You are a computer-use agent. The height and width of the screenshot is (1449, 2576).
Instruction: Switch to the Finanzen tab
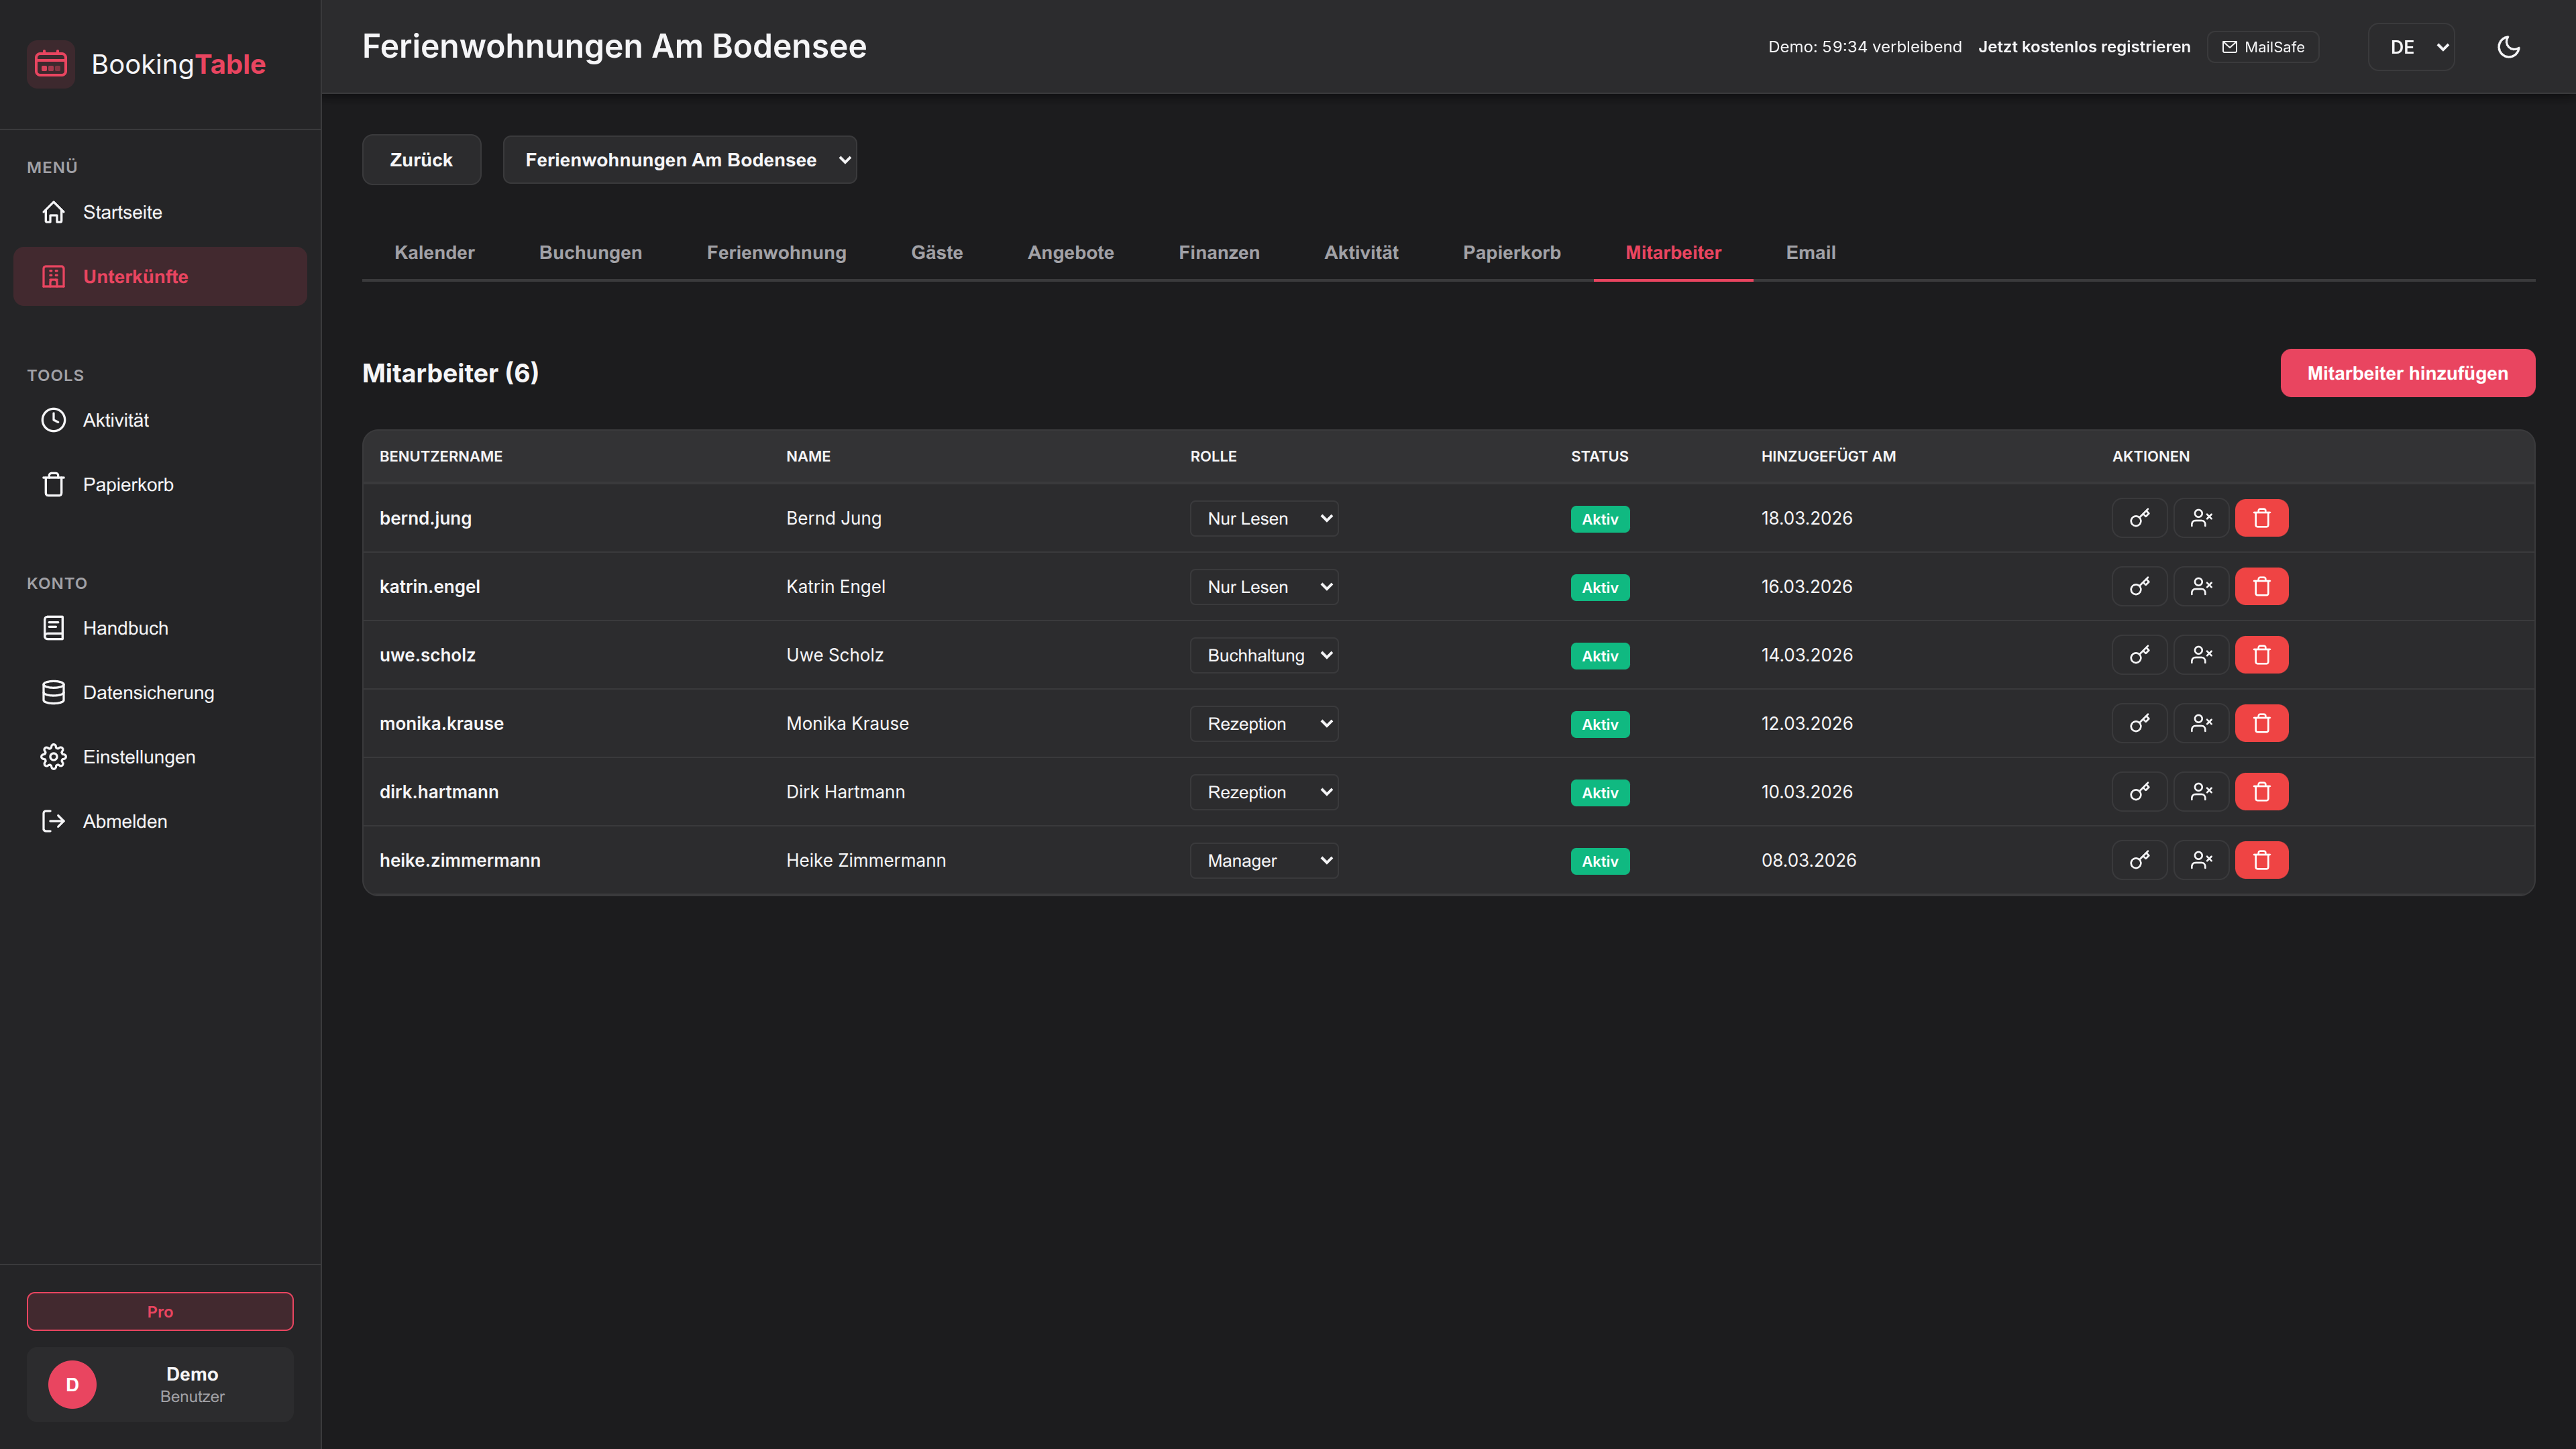point(1219,253)
